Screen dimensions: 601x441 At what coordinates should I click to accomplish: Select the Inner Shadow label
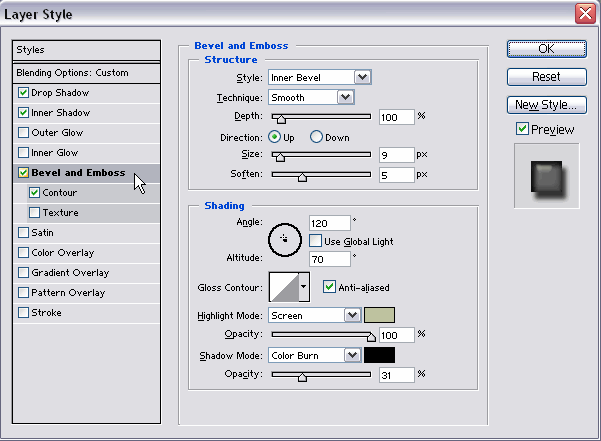[61, 113]
